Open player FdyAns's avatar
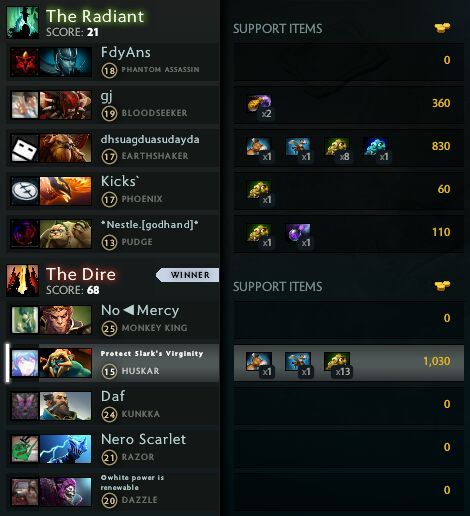This screenshot has height=516, width=470. click(24, 62)
